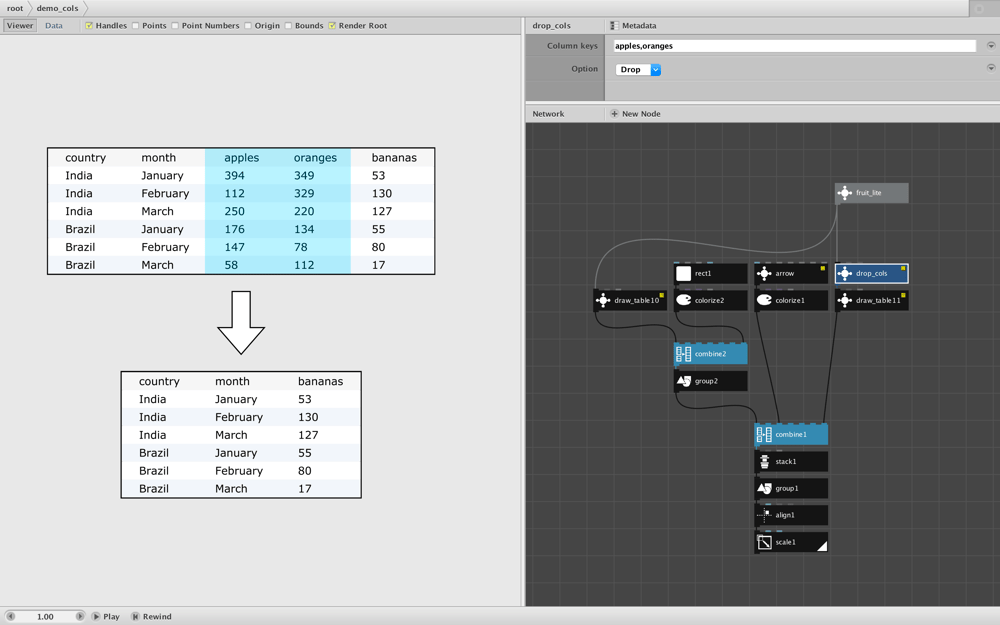Open the Option Drop dropdown
This screenshot has height=625, width=1000.
click(638, 70)
